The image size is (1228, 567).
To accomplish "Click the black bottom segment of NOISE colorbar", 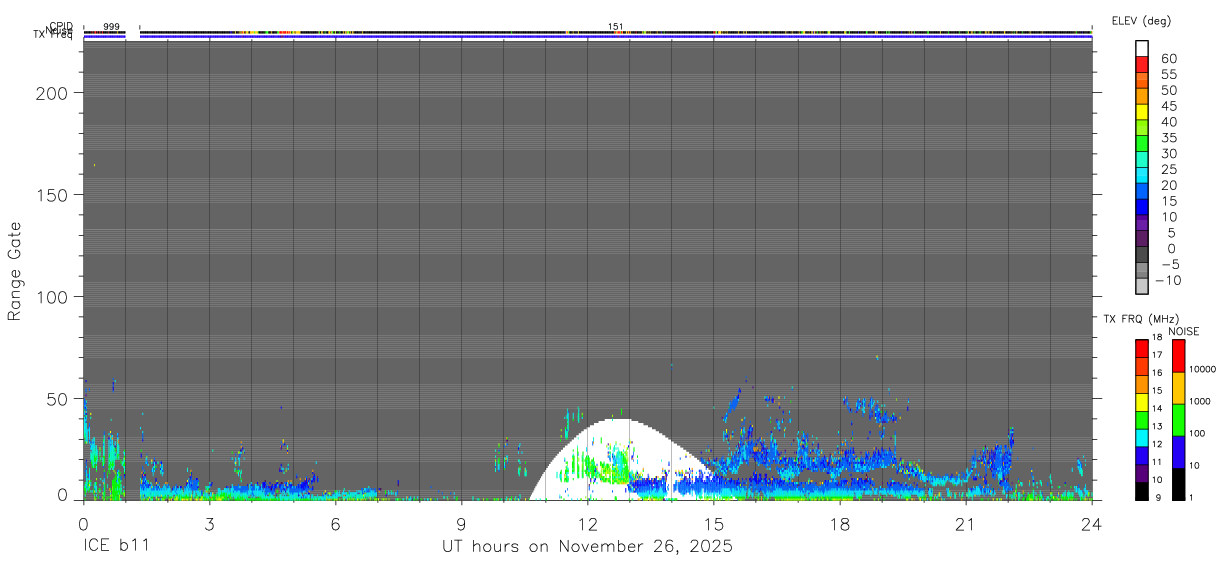I will pyautogui.click(x=1177, y=484).
